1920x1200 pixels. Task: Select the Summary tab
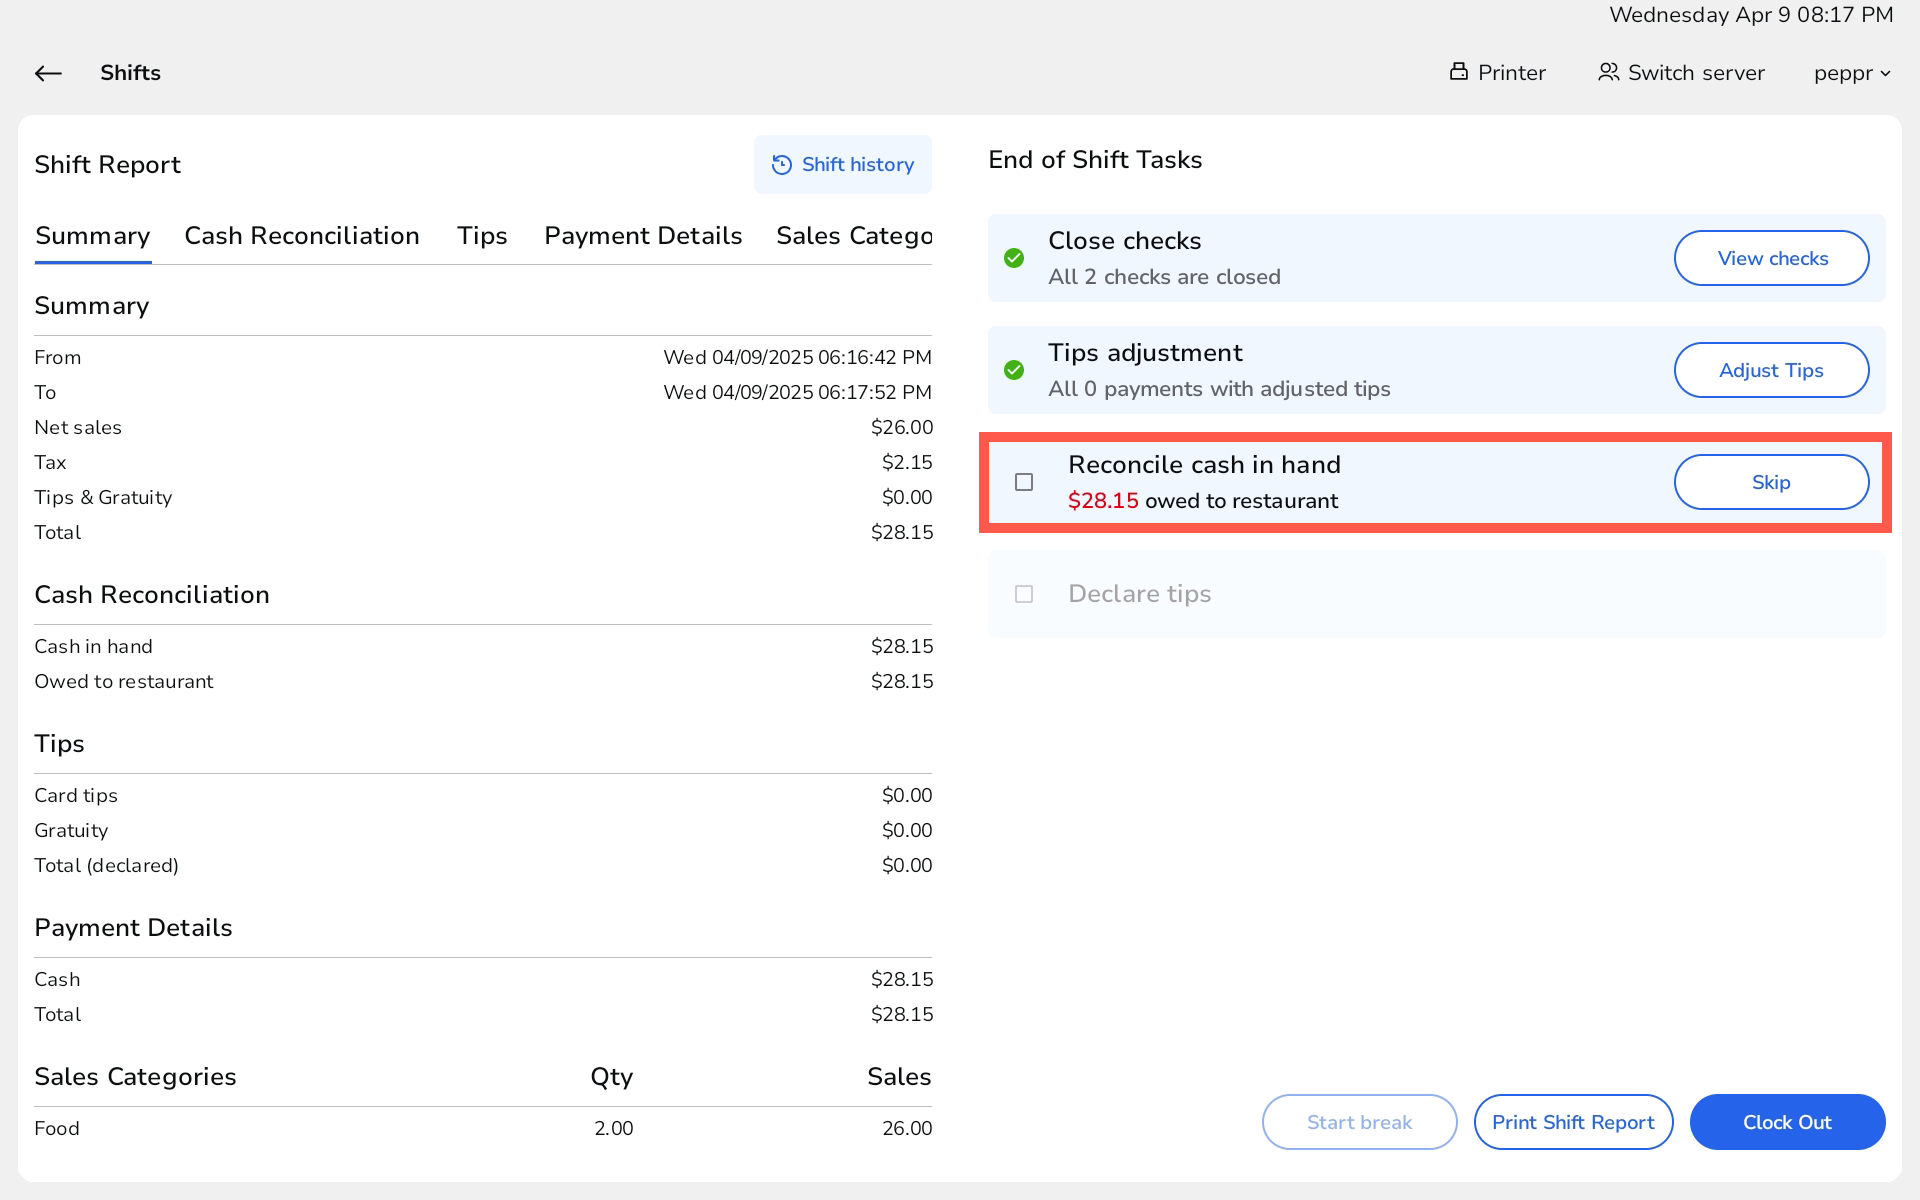click(x=92, y=236)
